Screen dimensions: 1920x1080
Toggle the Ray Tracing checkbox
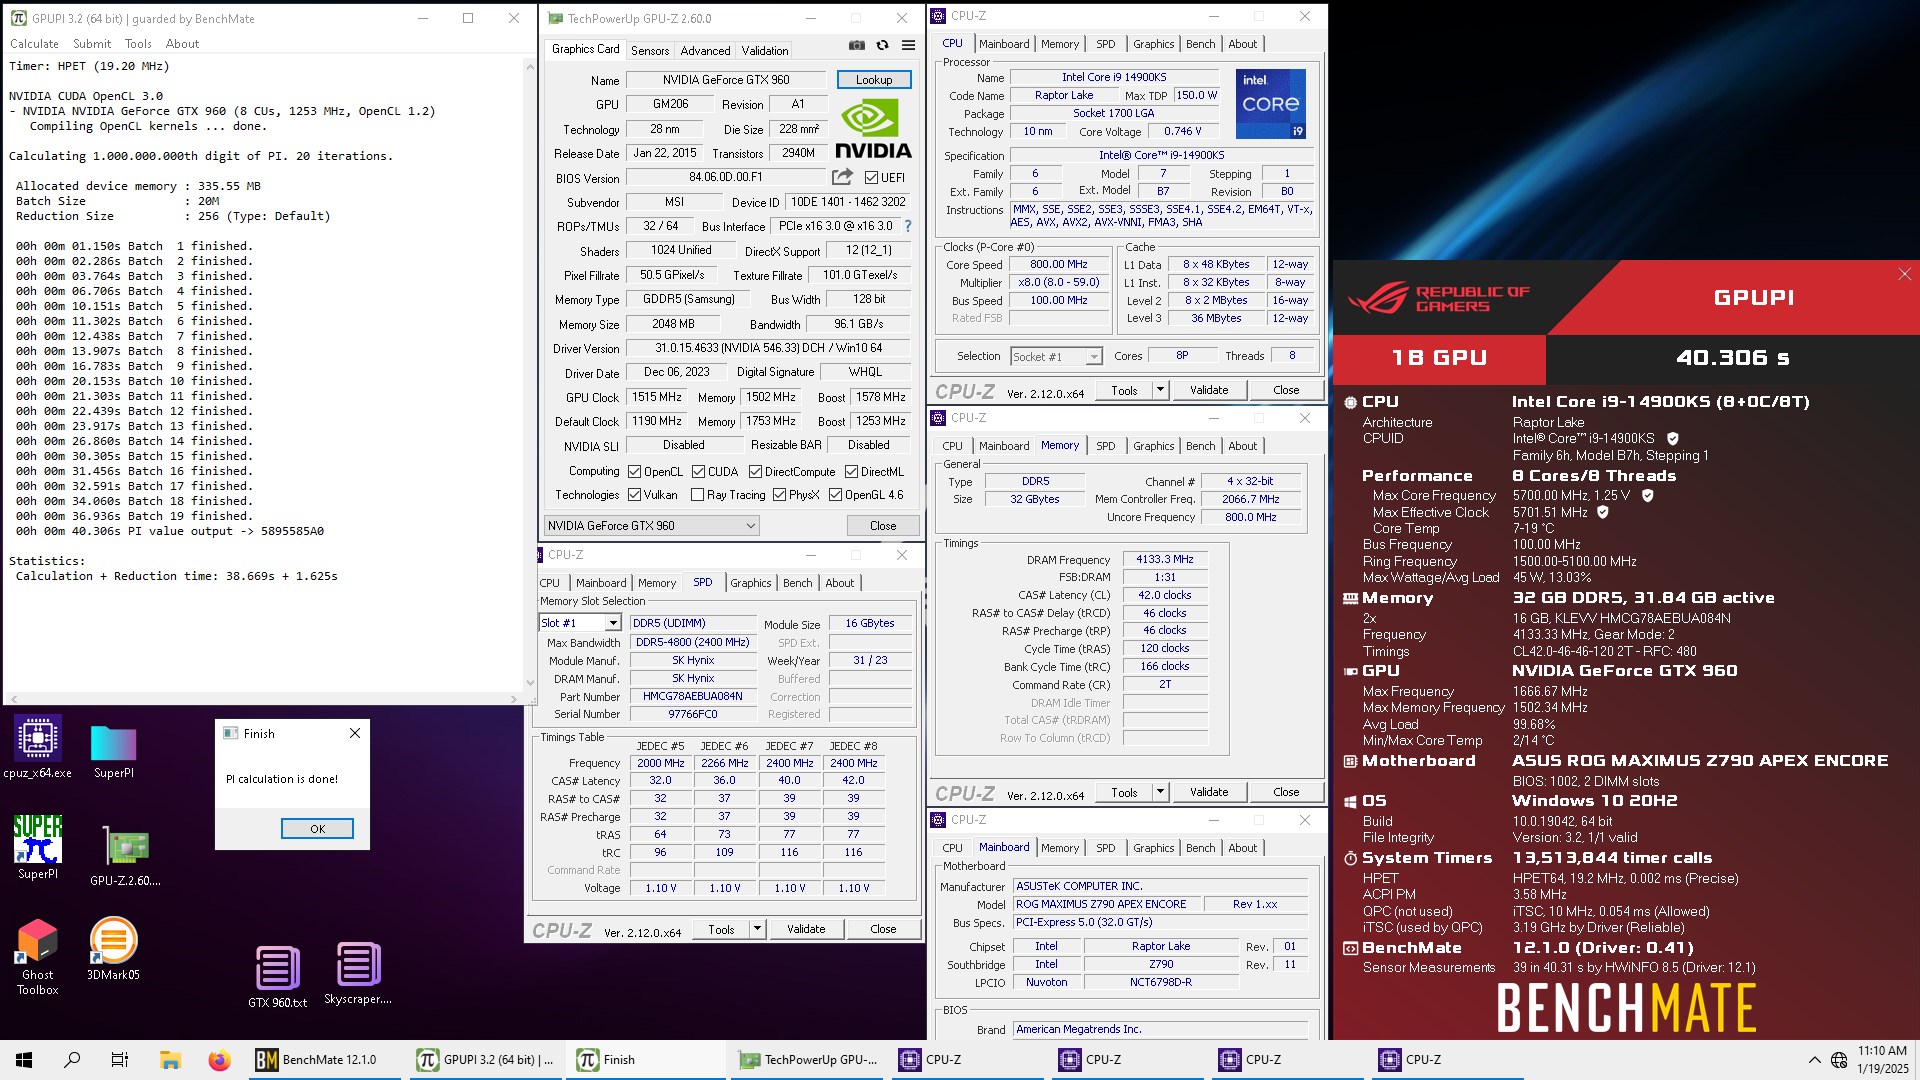(697, 495)
